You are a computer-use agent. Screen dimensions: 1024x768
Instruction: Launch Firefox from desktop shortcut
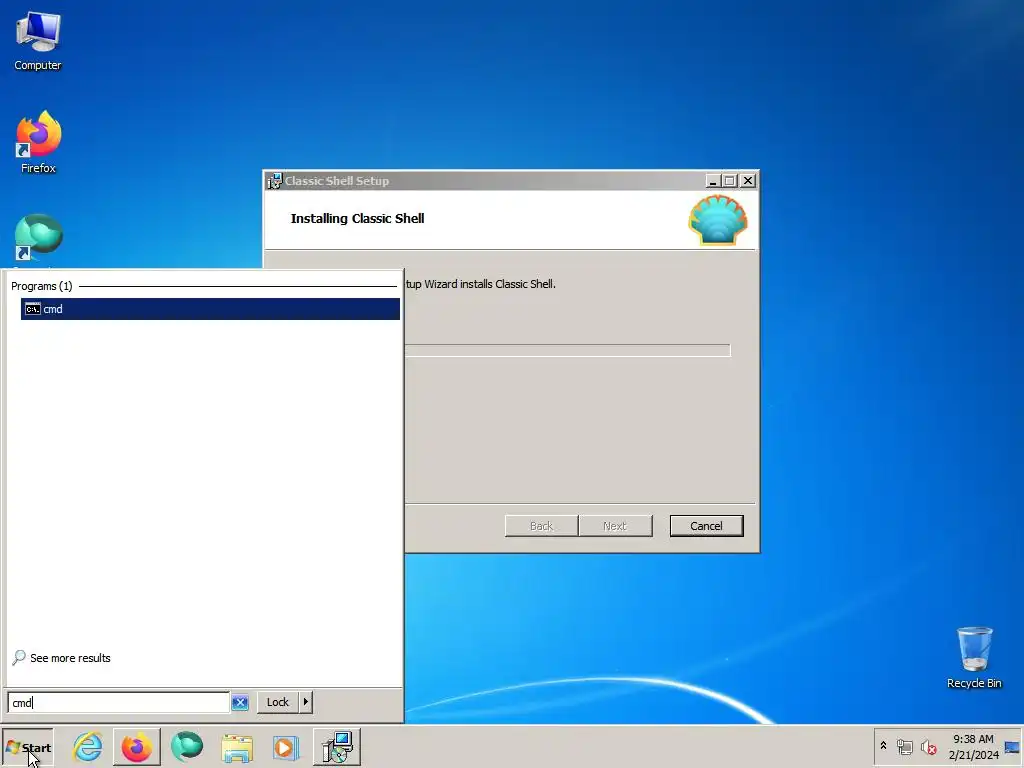pos(38,142)
